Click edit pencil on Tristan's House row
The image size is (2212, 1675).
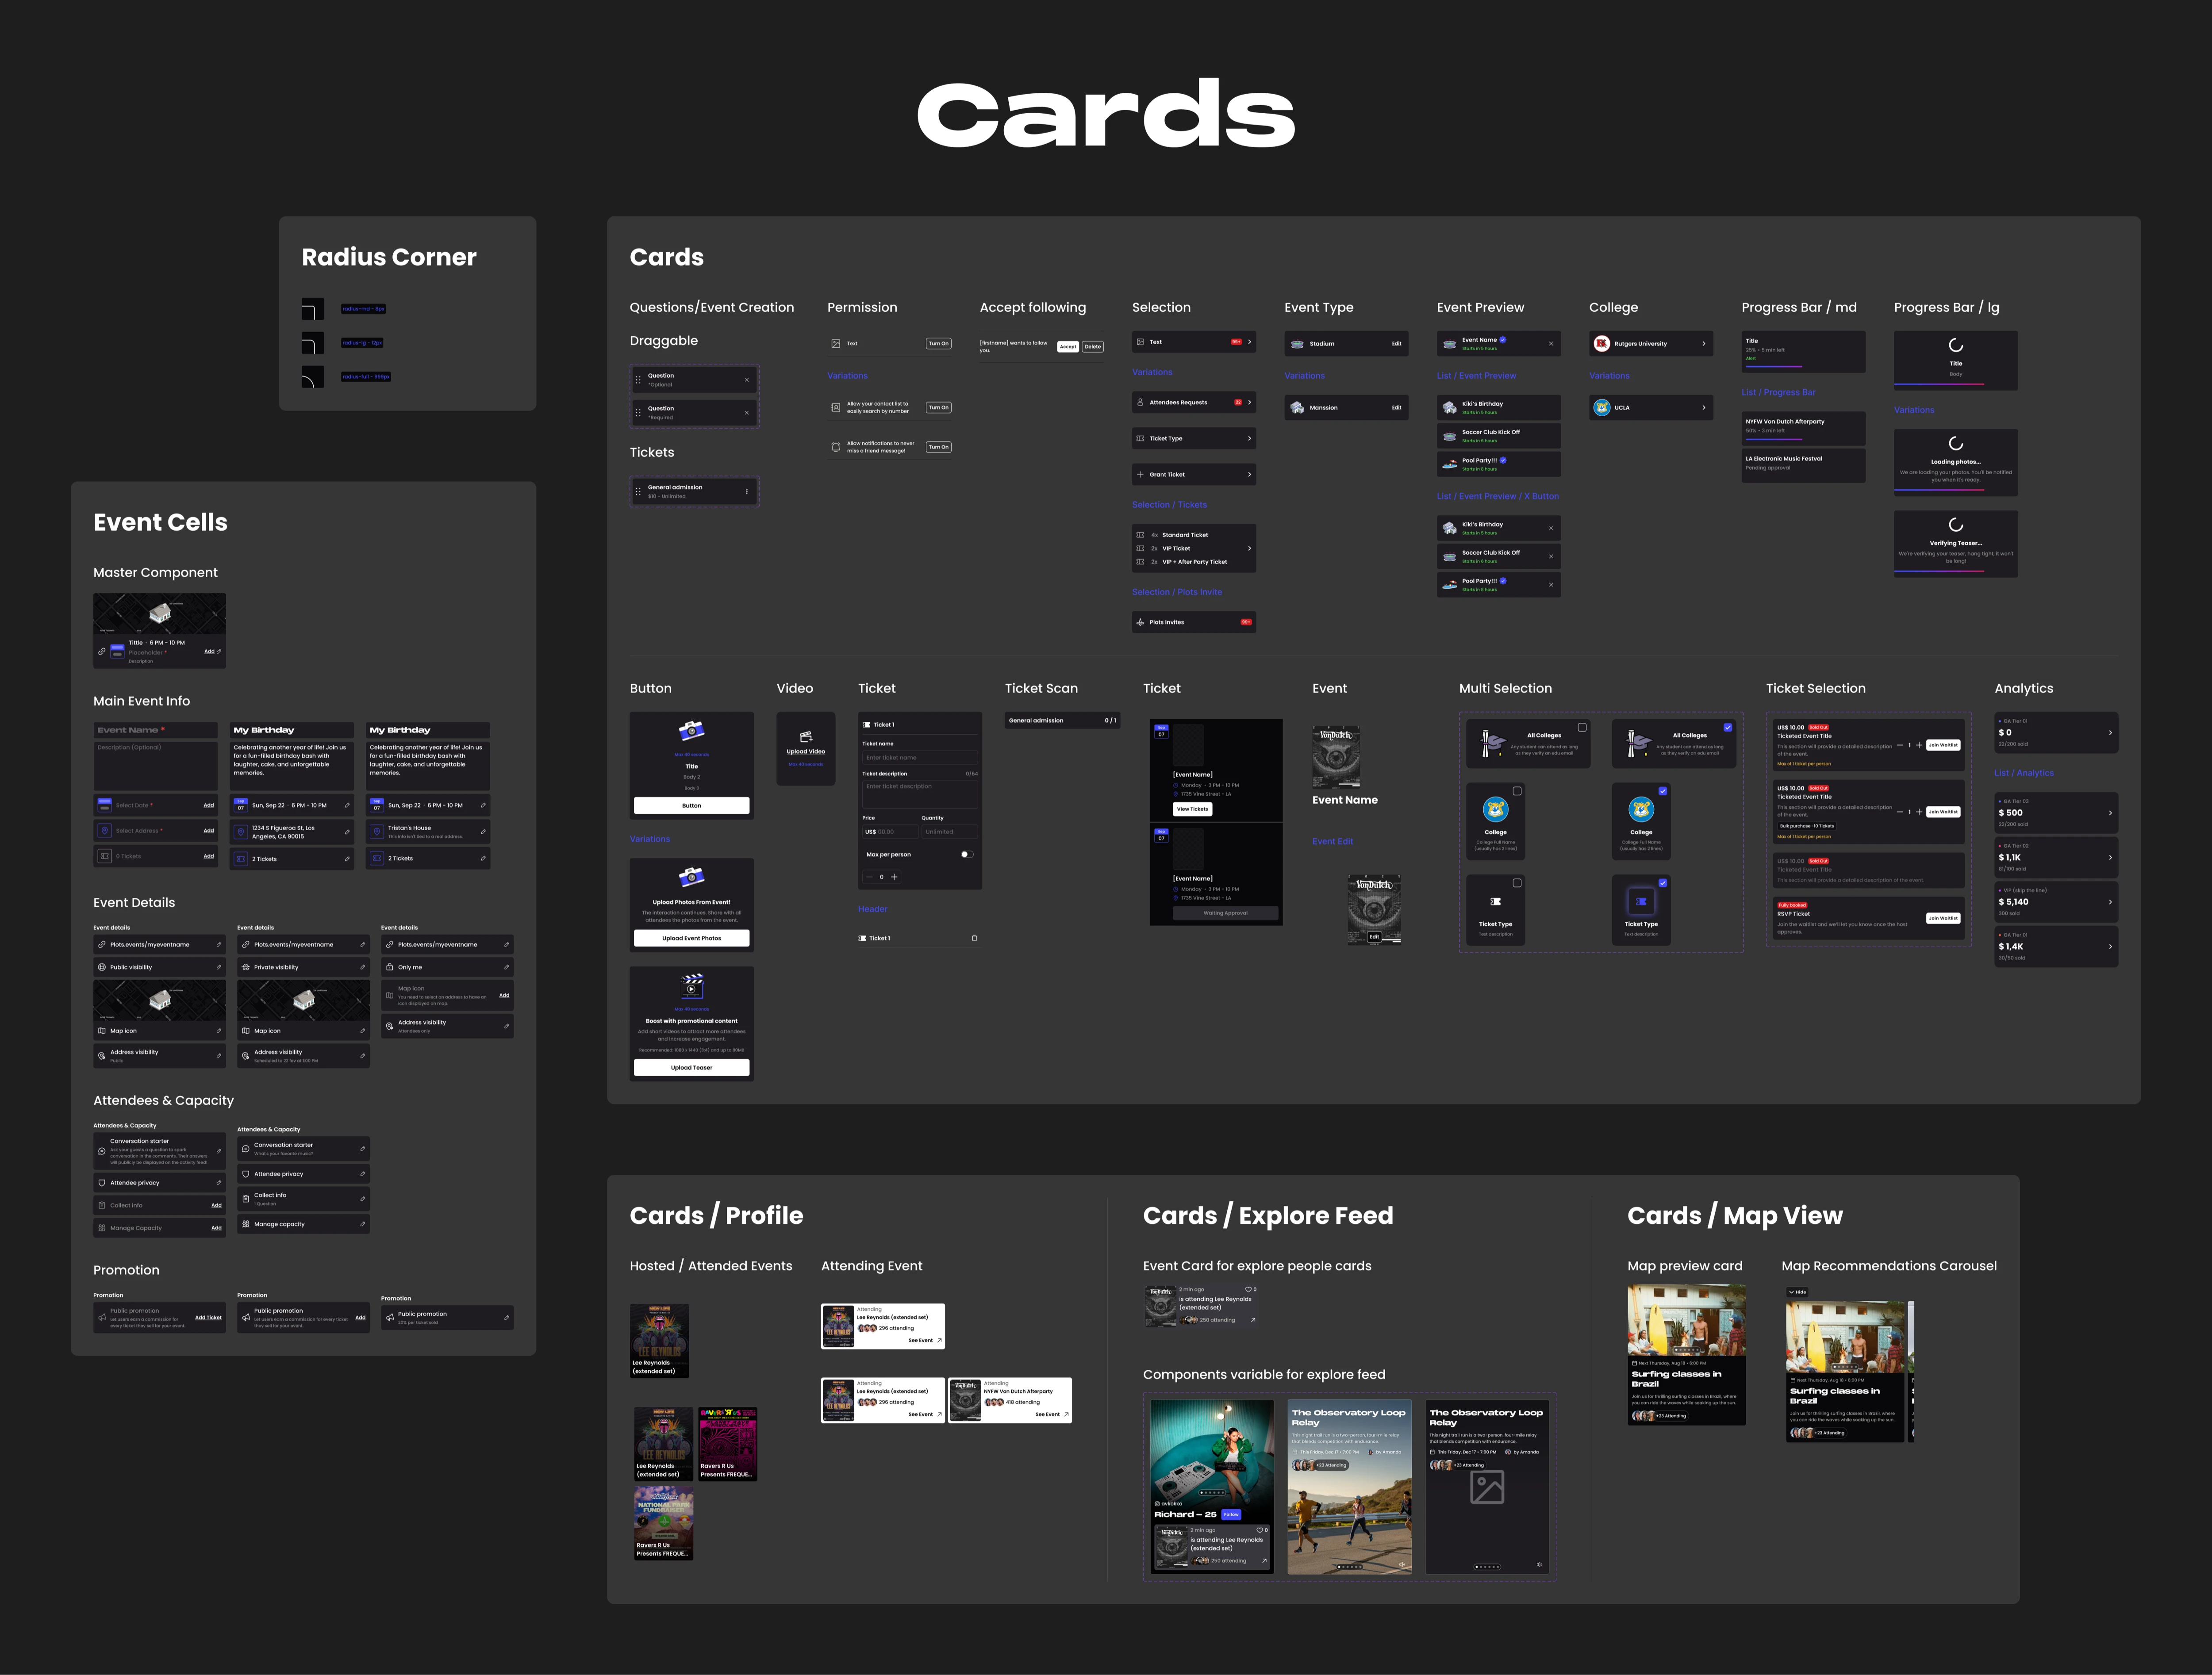(x=483, y=832)
